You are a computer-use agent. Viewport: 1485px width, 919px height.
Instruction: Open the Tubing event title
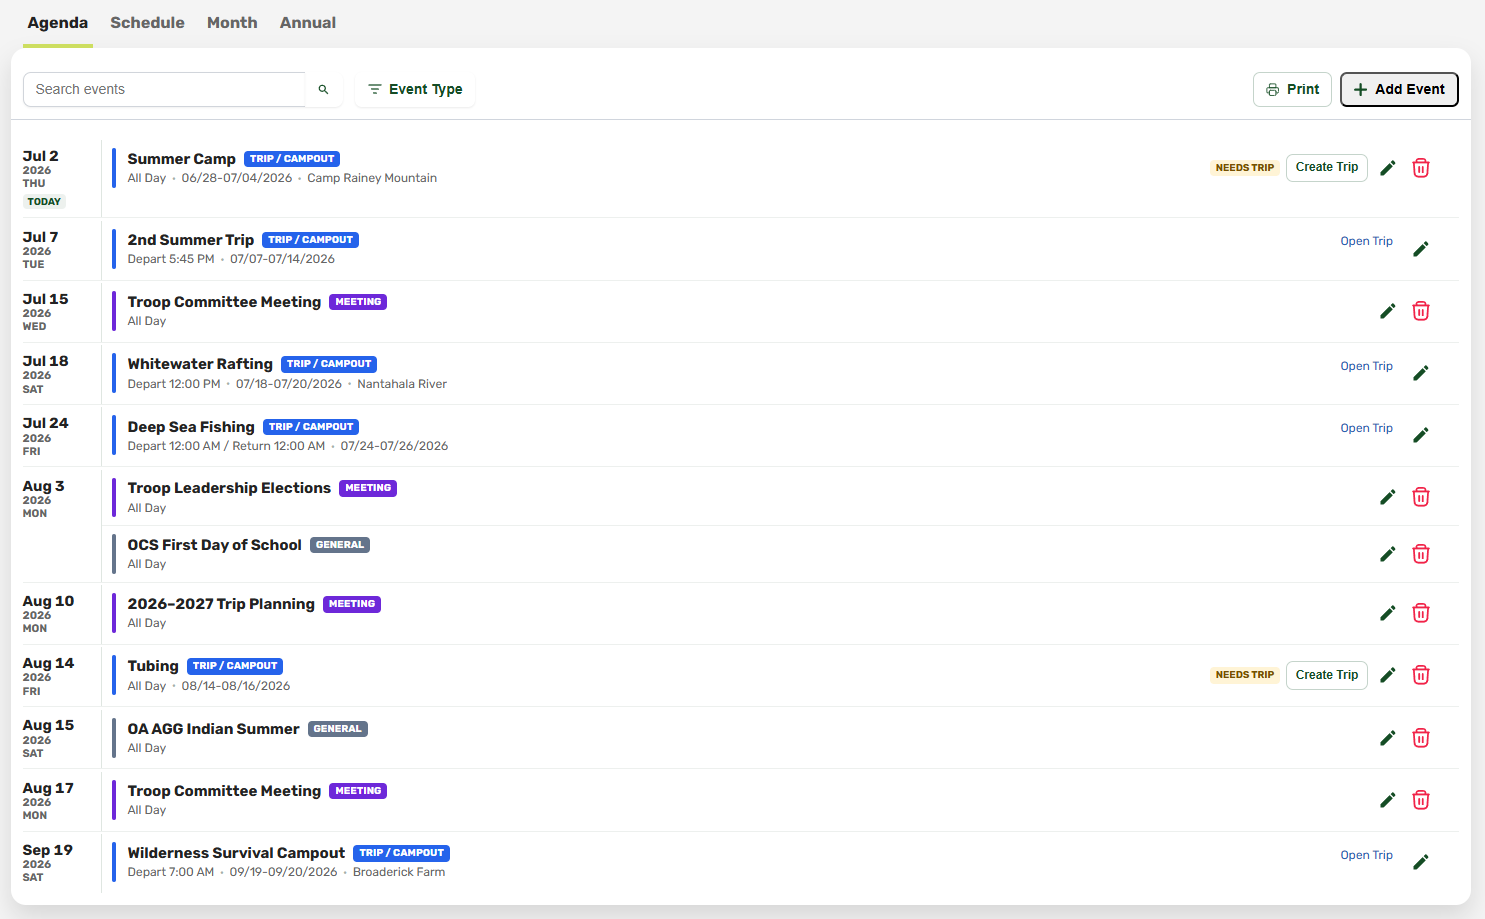153,666
